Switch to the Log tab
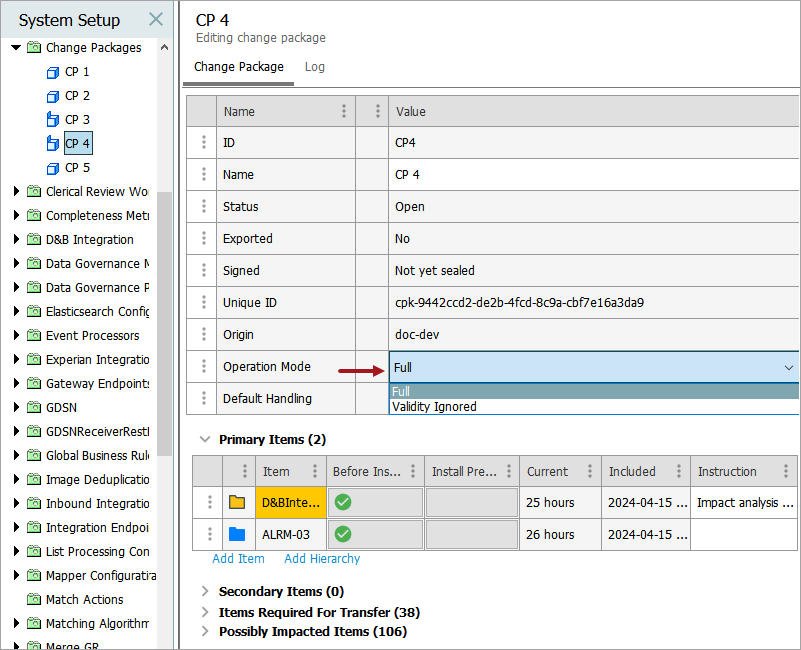Image resolution: width=801 pixels, height=650 pixels. [x=314, y=67]
